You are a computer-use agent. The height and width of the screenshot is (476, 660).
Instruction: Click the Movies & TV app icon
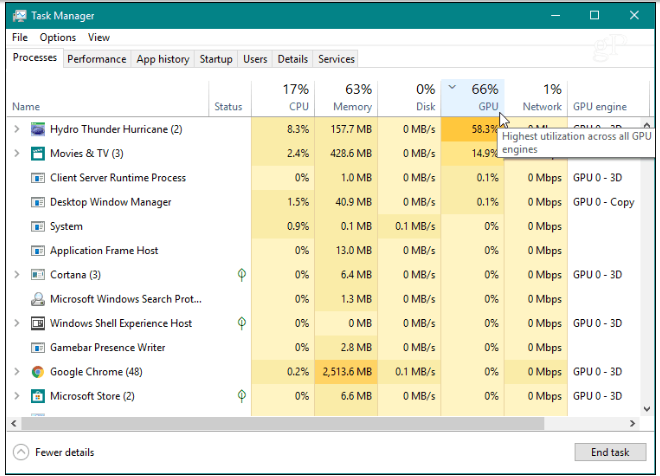pyautogui.click(x=38, y=154)
